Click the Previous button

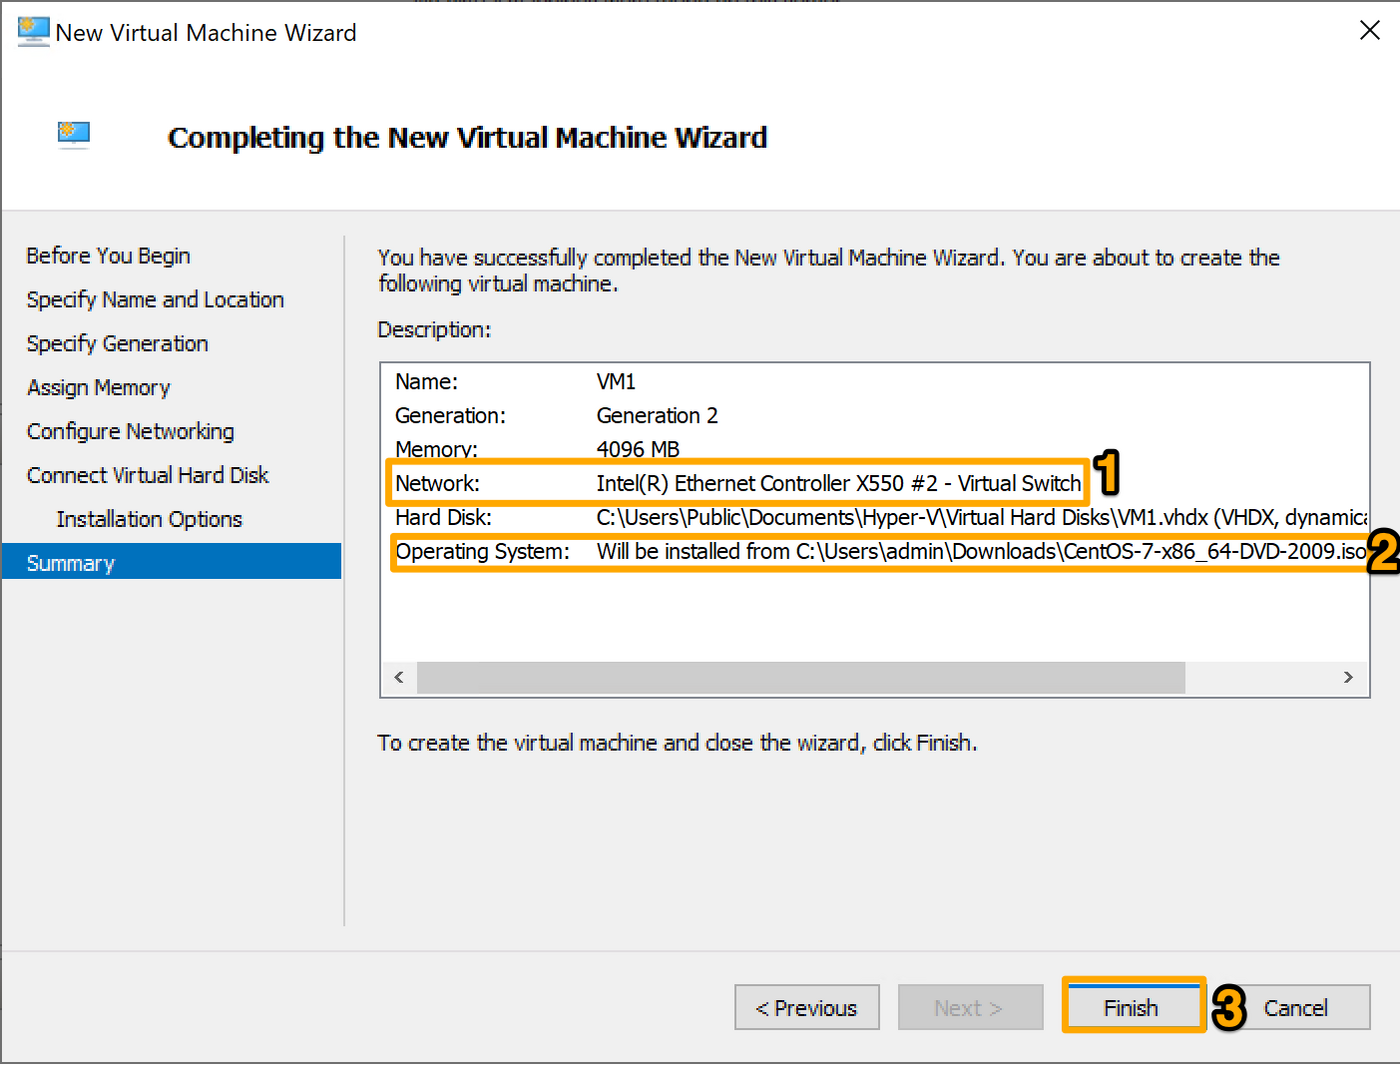coord(807,1007)
